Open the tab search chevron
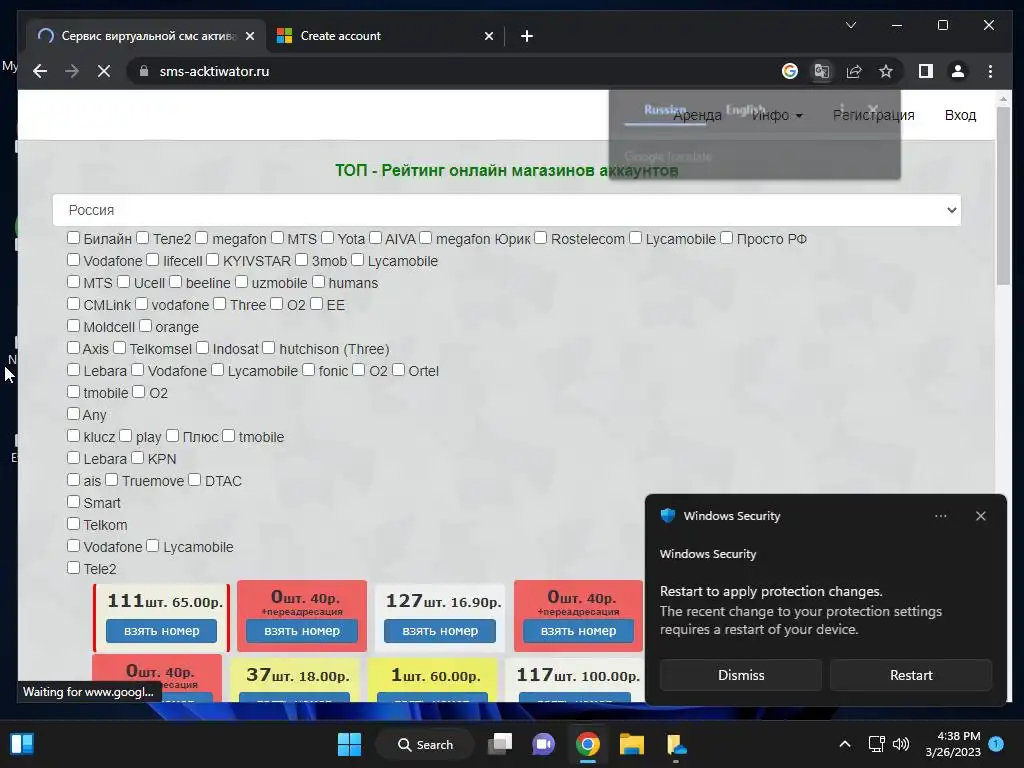 pyautogui.click(x=850, y=25)
